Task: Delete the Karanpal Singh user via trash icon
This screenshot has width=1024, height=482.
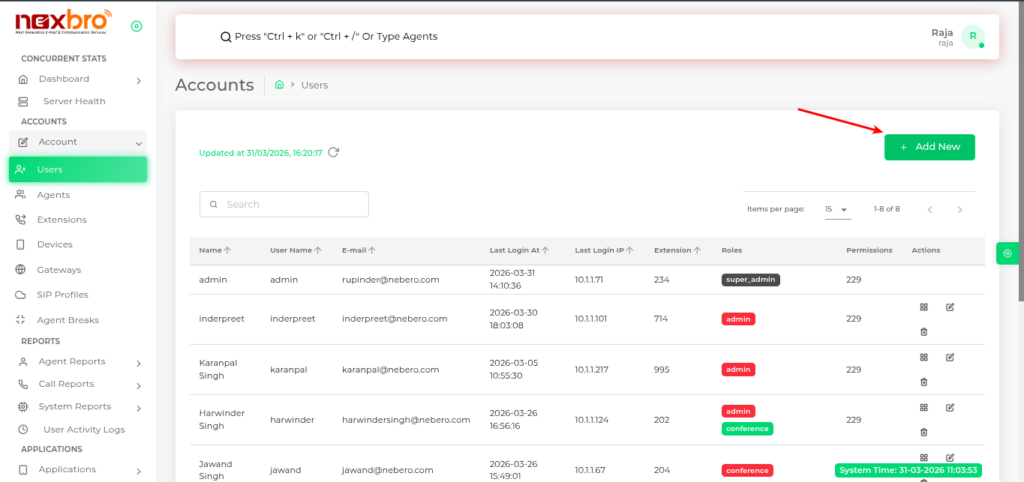Action: 923,381
